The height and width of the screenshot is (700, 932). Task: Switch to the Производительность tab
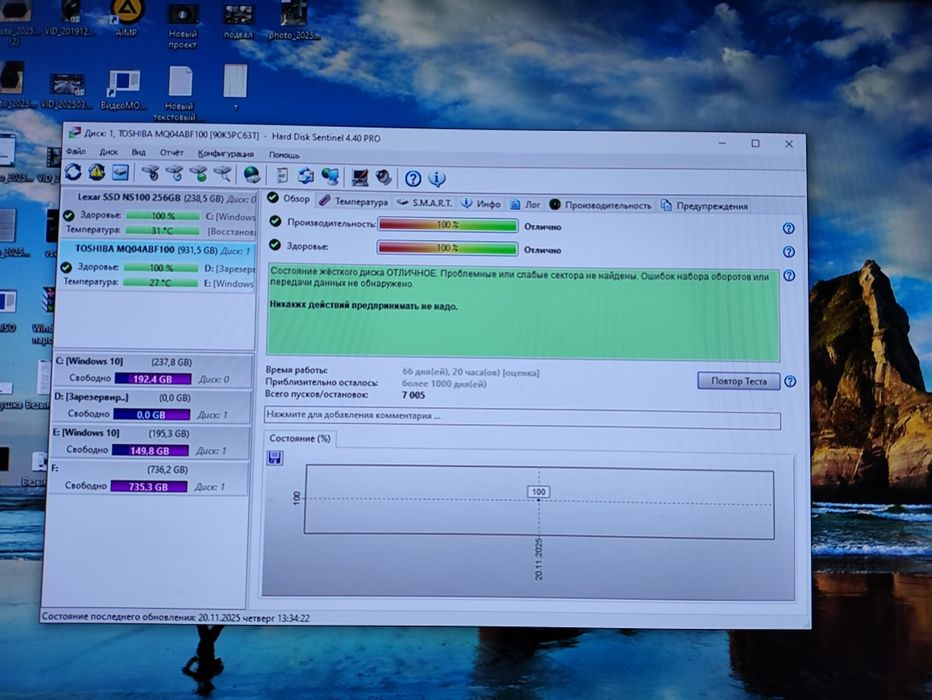point(600,205)
